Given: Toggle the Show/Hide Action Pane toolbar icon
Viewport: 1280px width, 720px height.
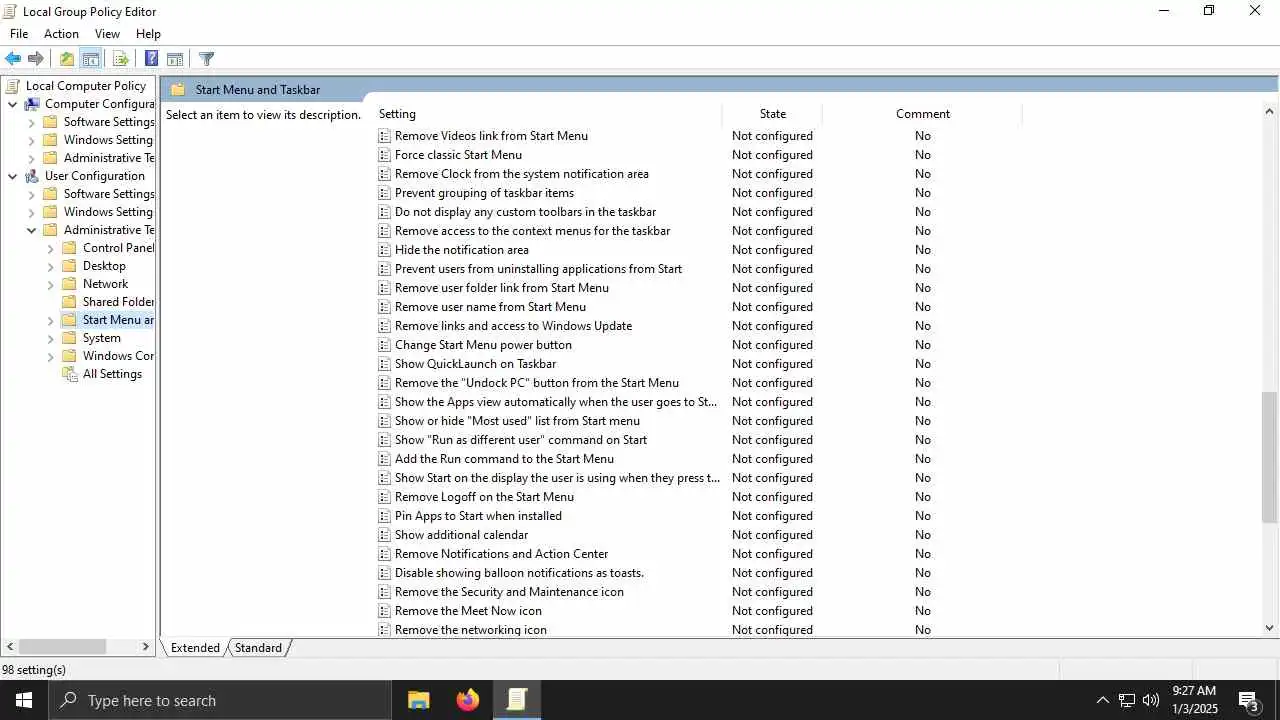Looking at the screenshot, I should (x=175, y=59).
